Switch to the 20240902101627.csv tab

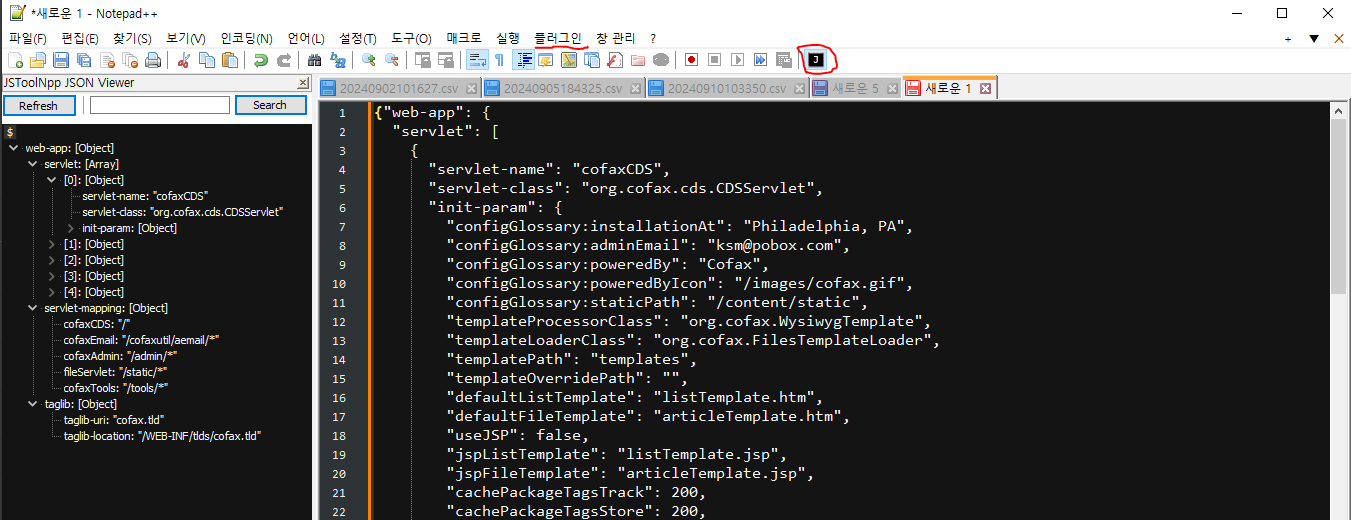pyautogui.click(x=400, y=88)
